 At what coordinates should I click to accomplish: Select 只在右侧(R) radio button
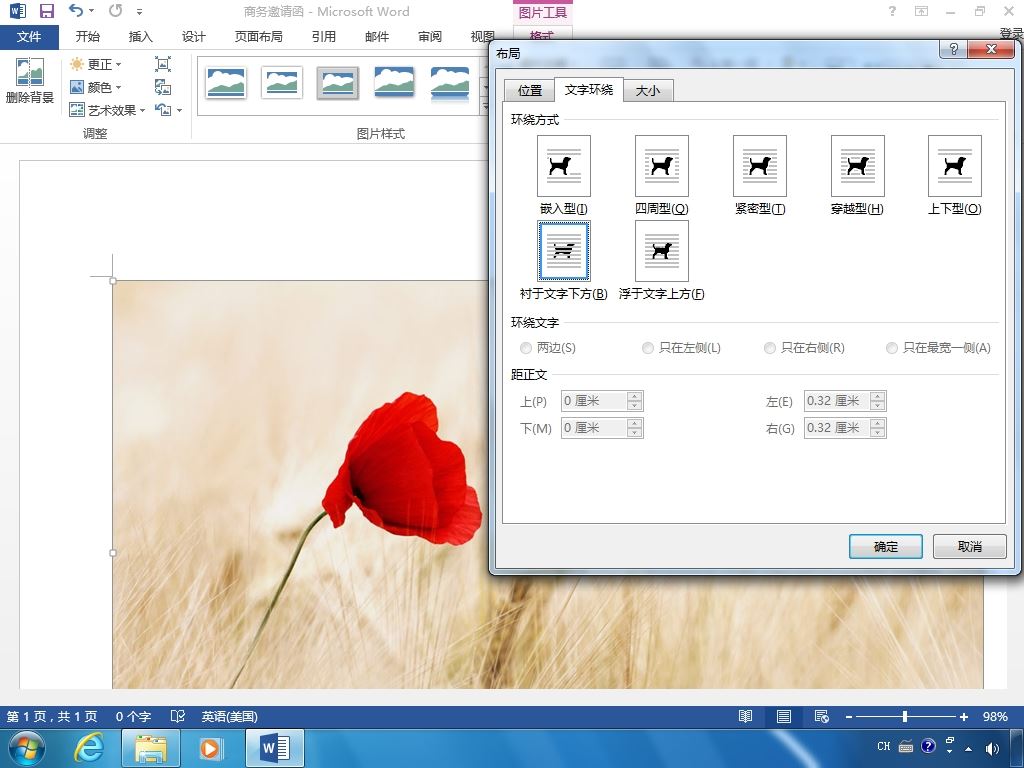(x=770, y=348)
